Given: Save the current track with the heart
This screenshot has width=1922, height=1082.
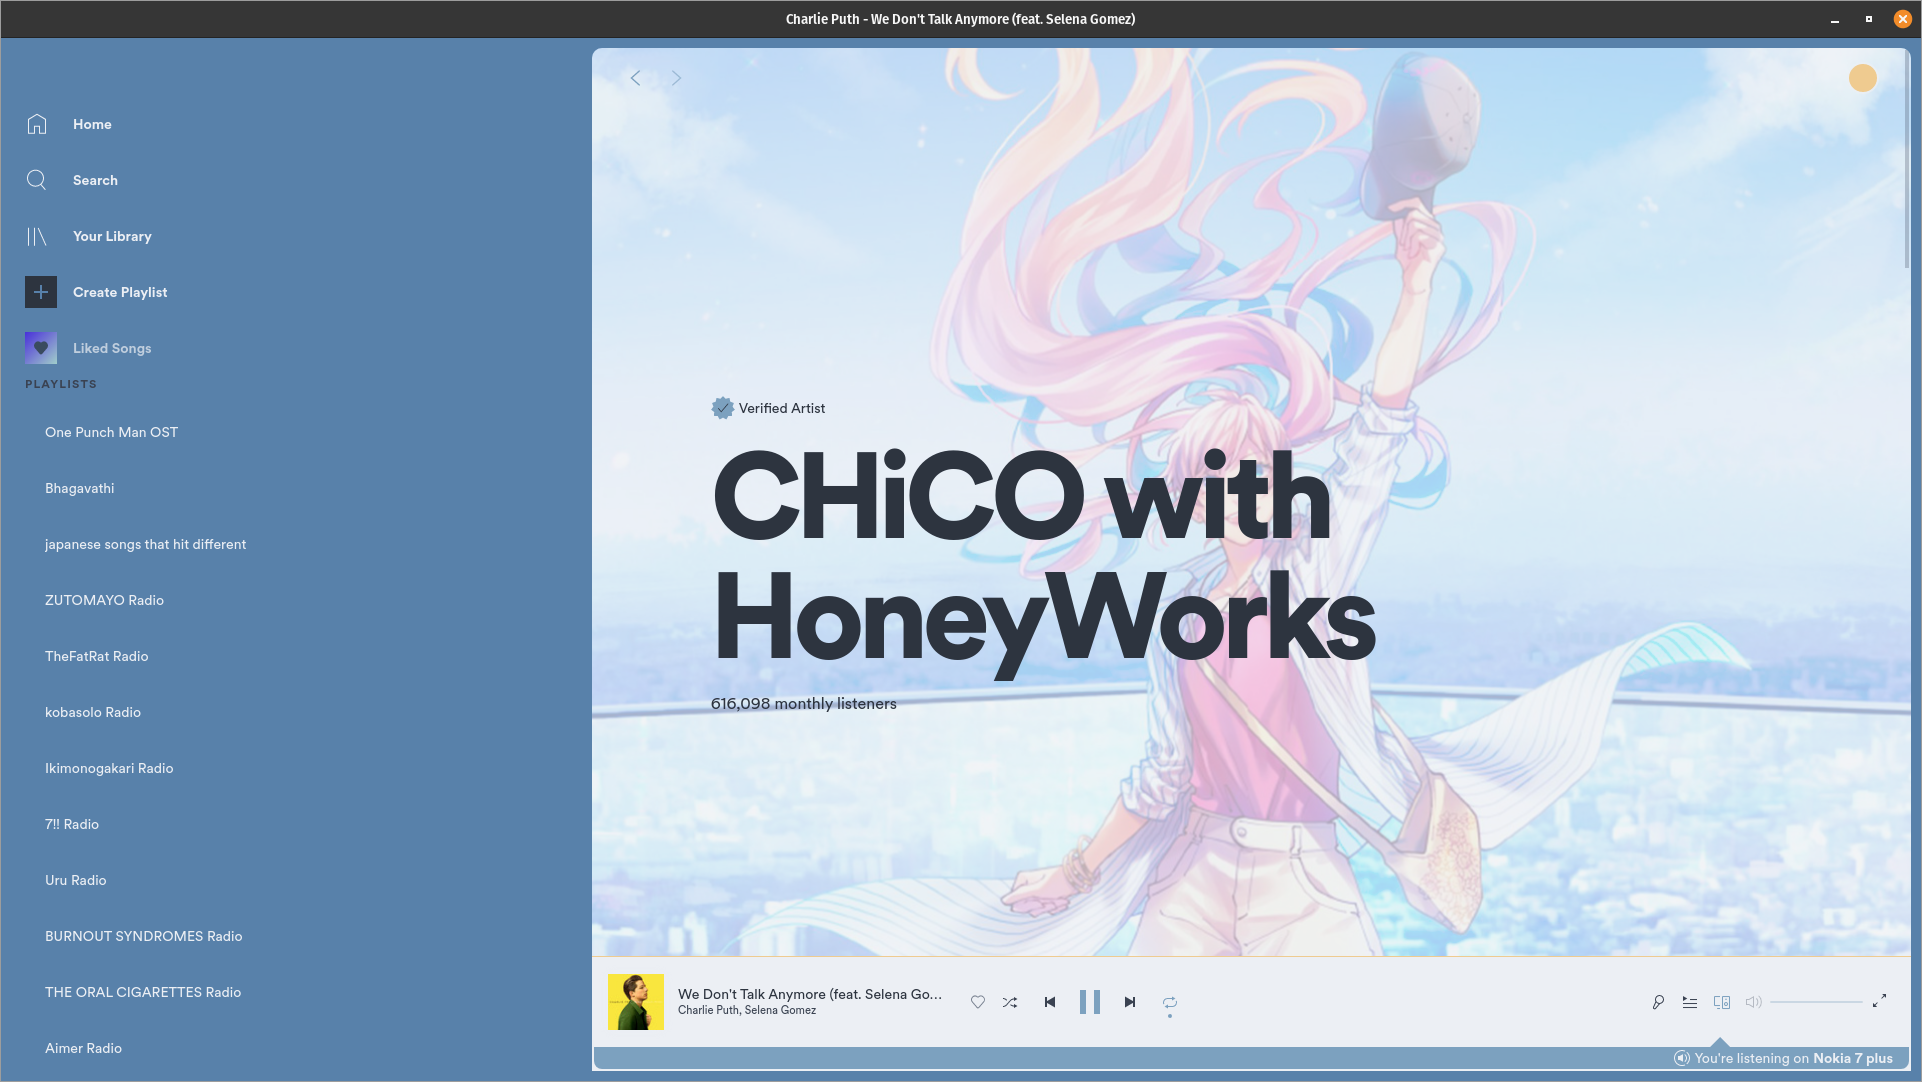Looking at the screenshot, I should tap(978, 1002).
